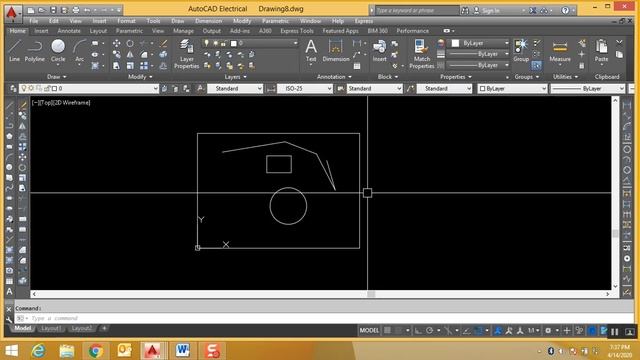Toggle object snap tracking in status bar

pos(467,331)
